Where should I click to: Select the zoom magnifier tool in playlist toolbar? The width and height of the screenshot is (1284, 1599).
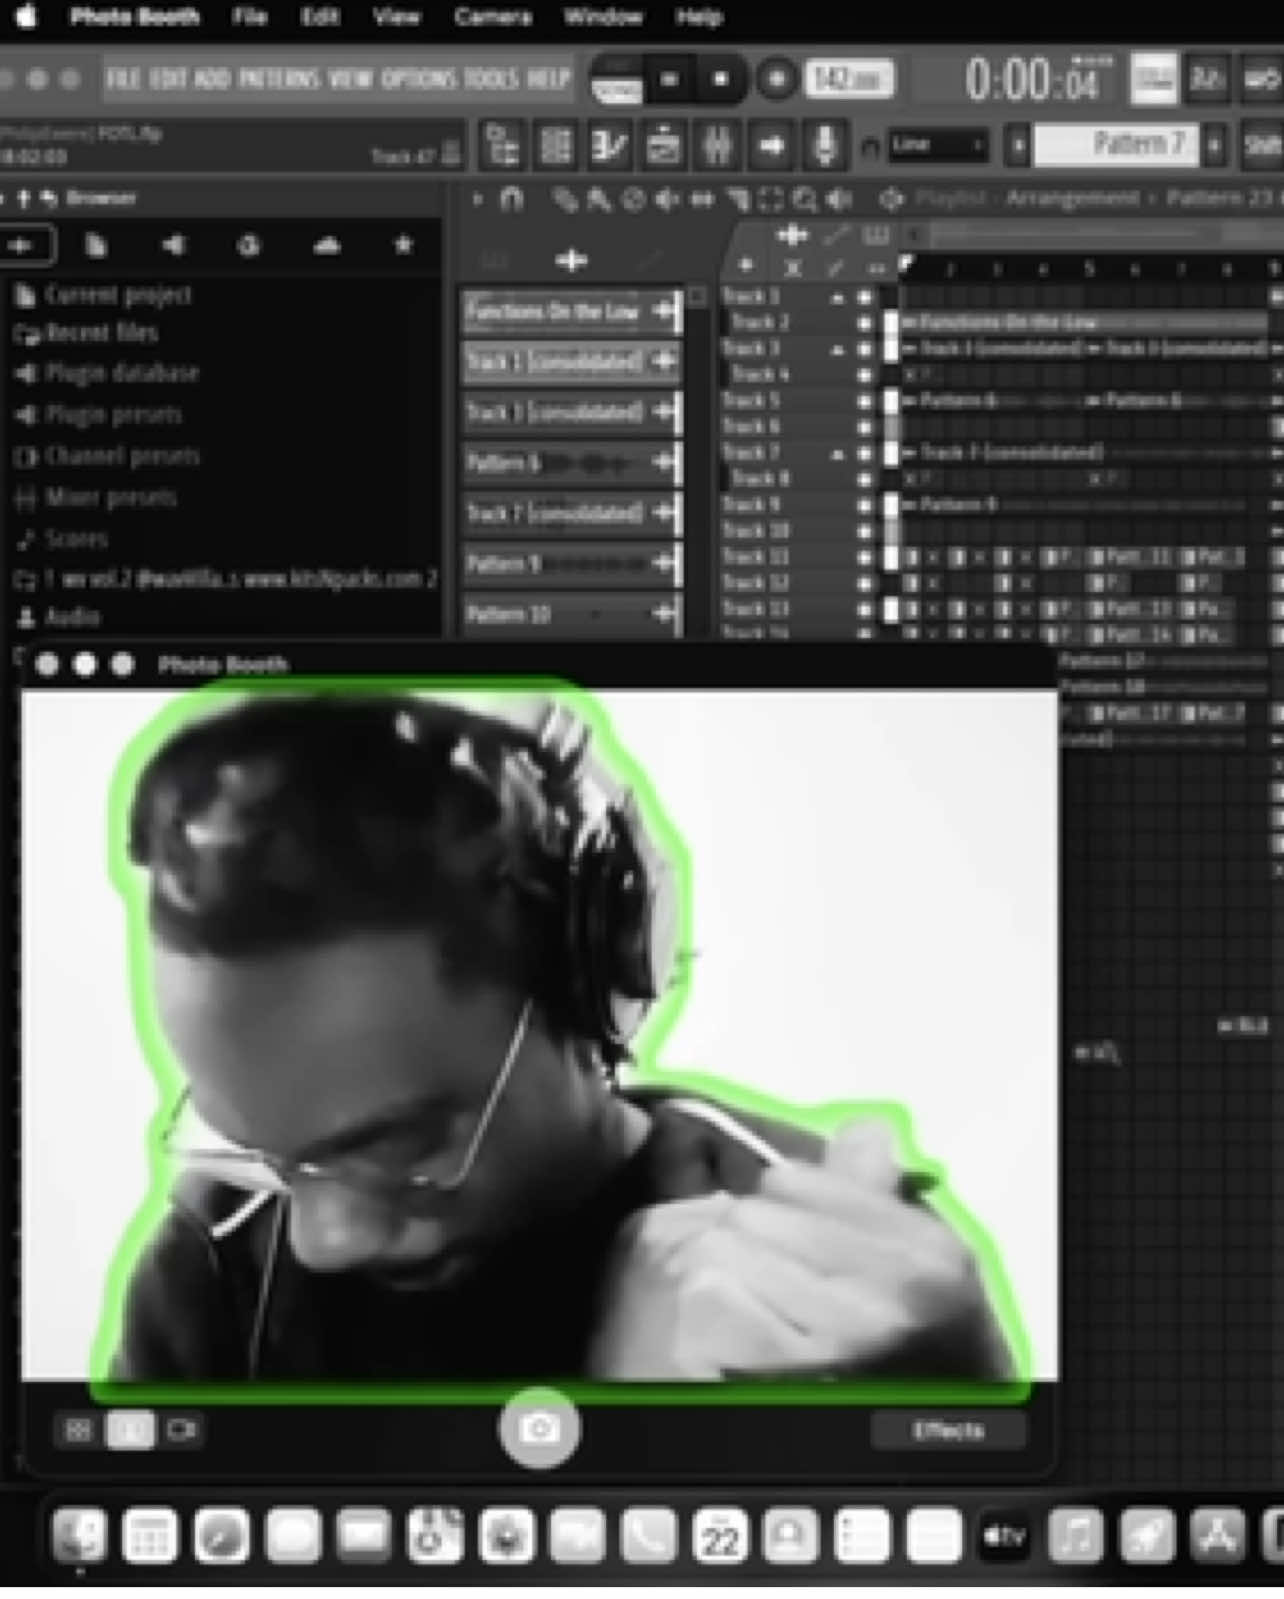[x=804, y=200]
